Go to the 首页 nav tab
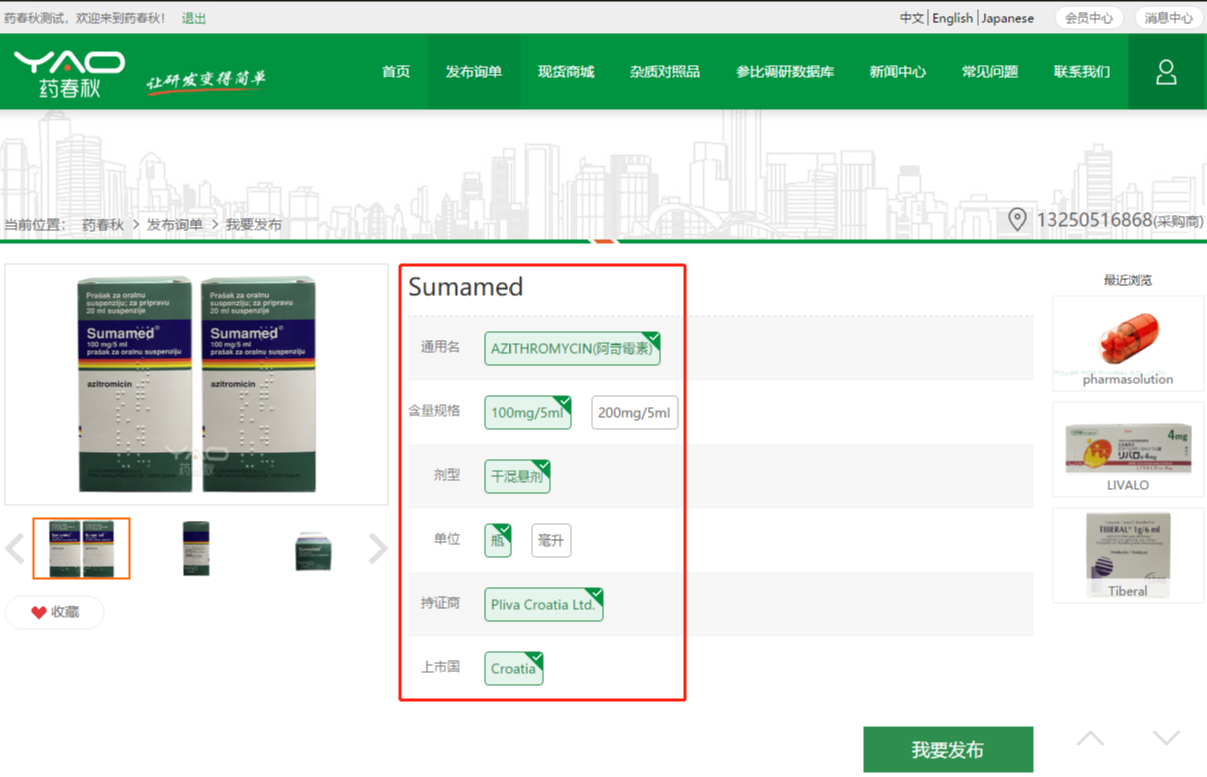 (x=396, y=72)
